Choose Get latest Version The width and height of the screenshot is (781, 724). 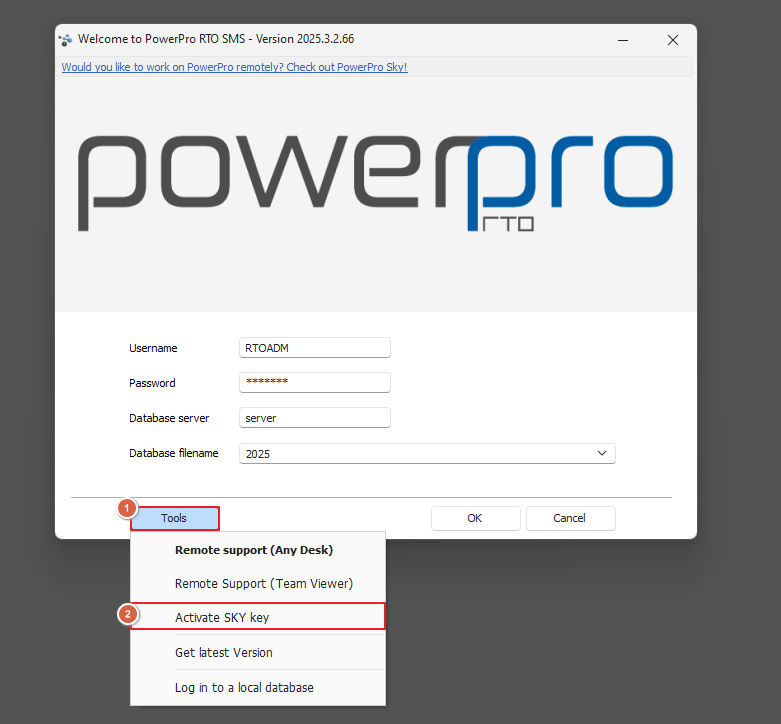coord(258,652)
